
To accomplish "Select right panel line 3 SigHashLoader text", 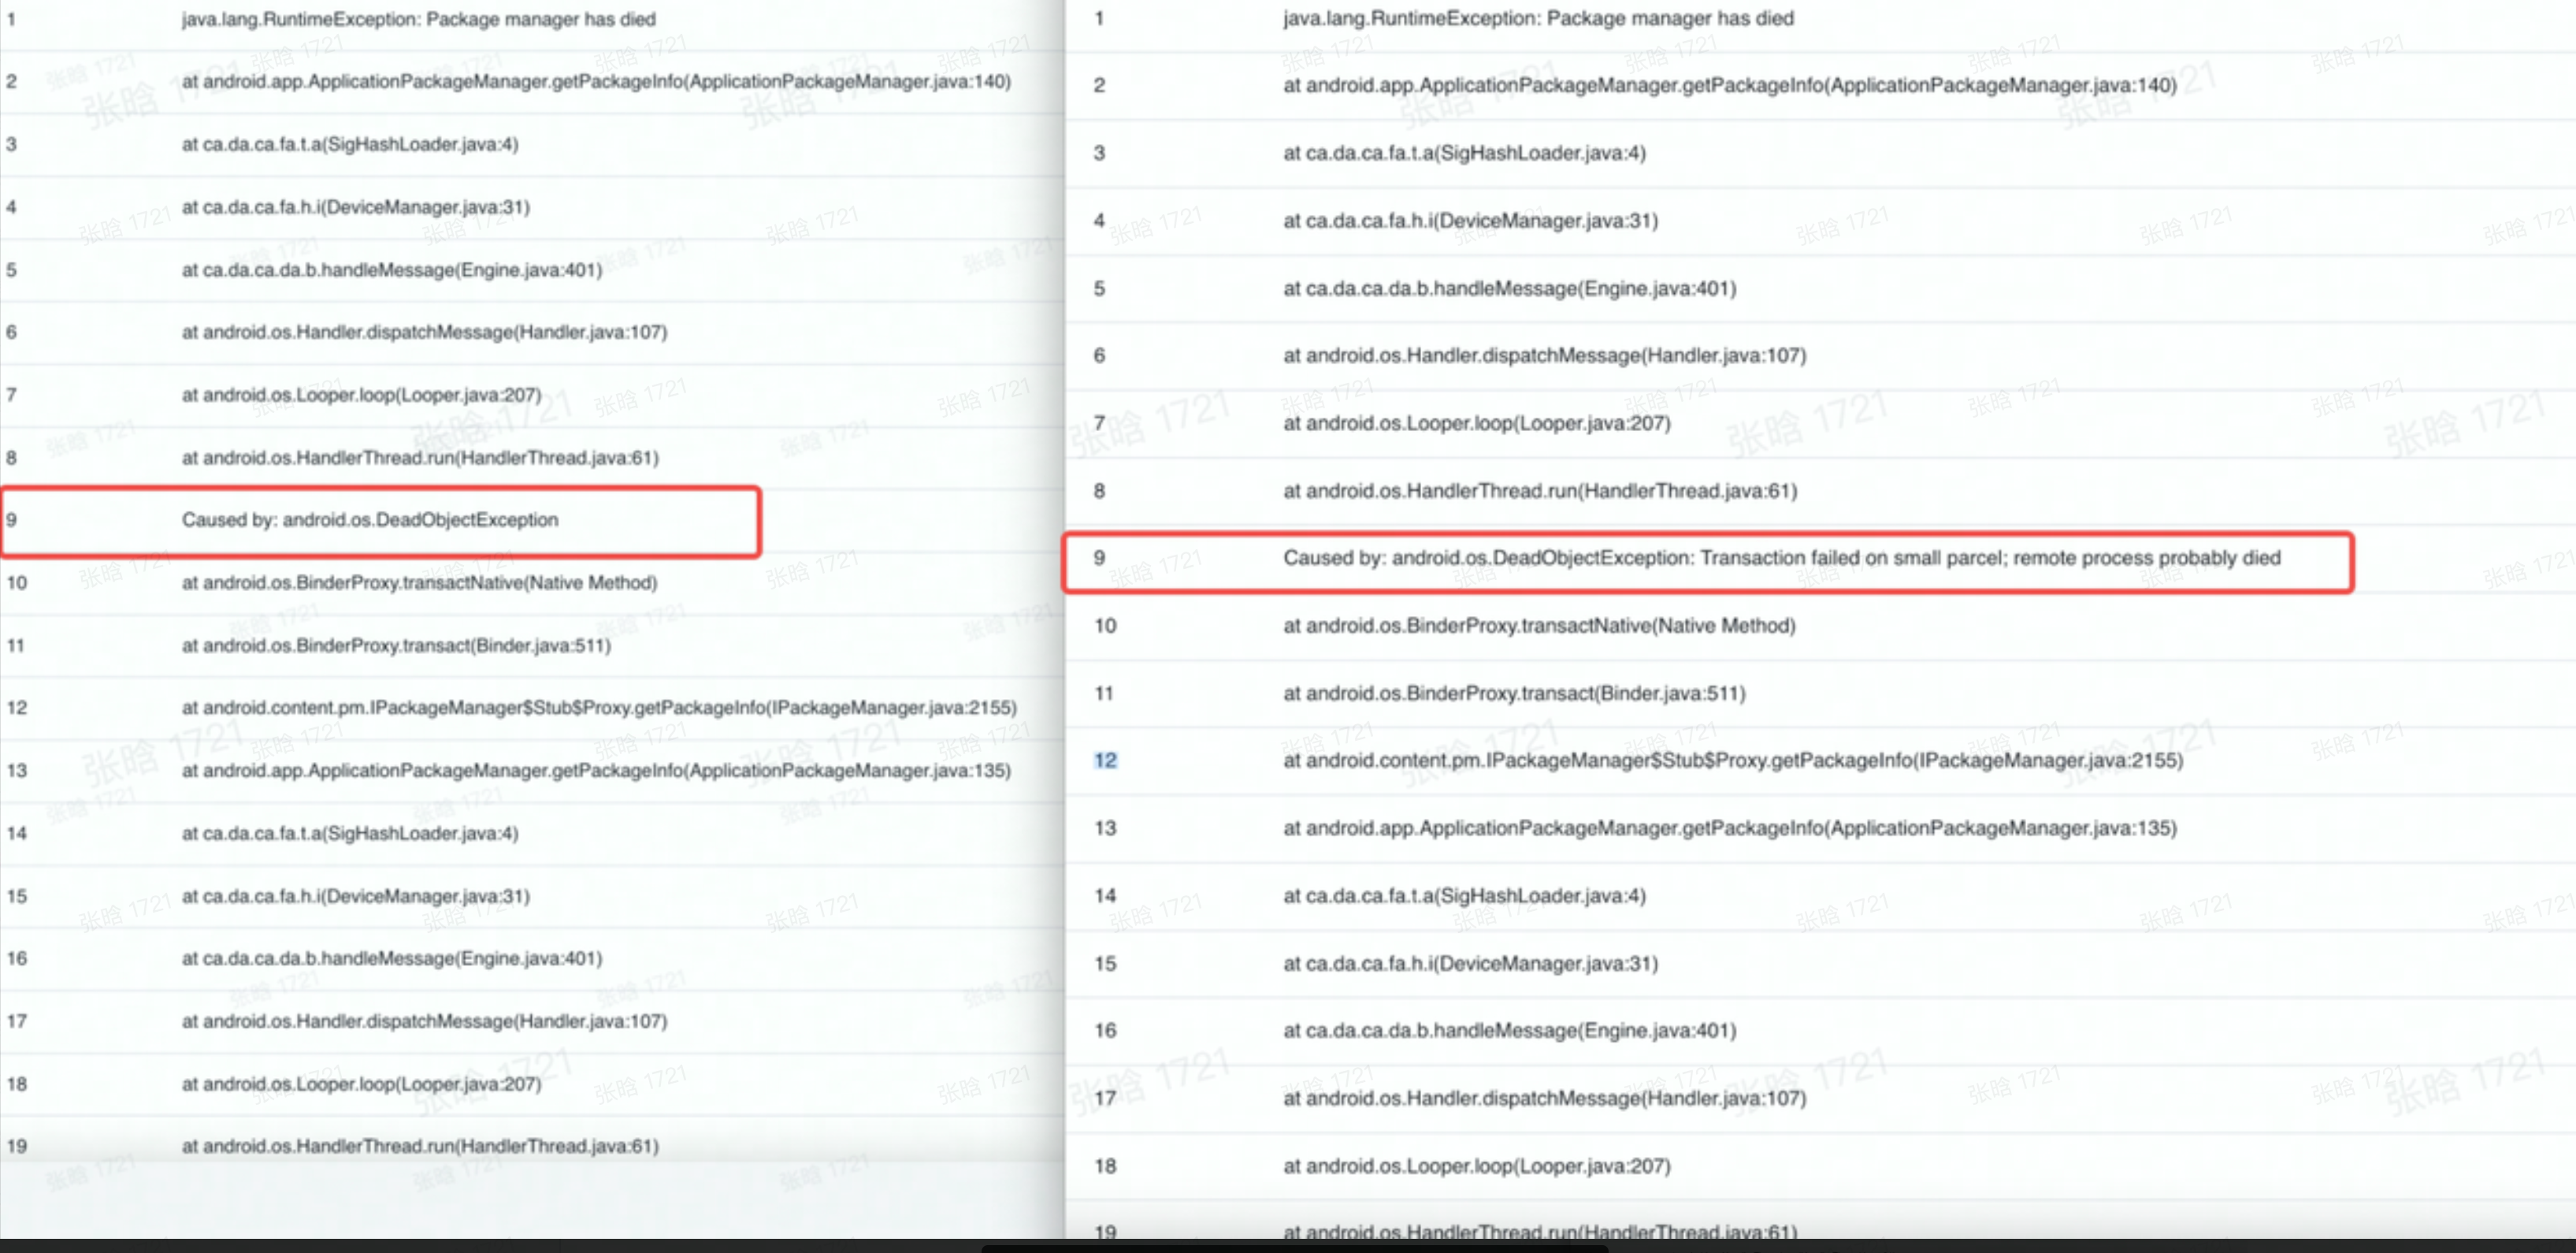I will pos(1464,153).
